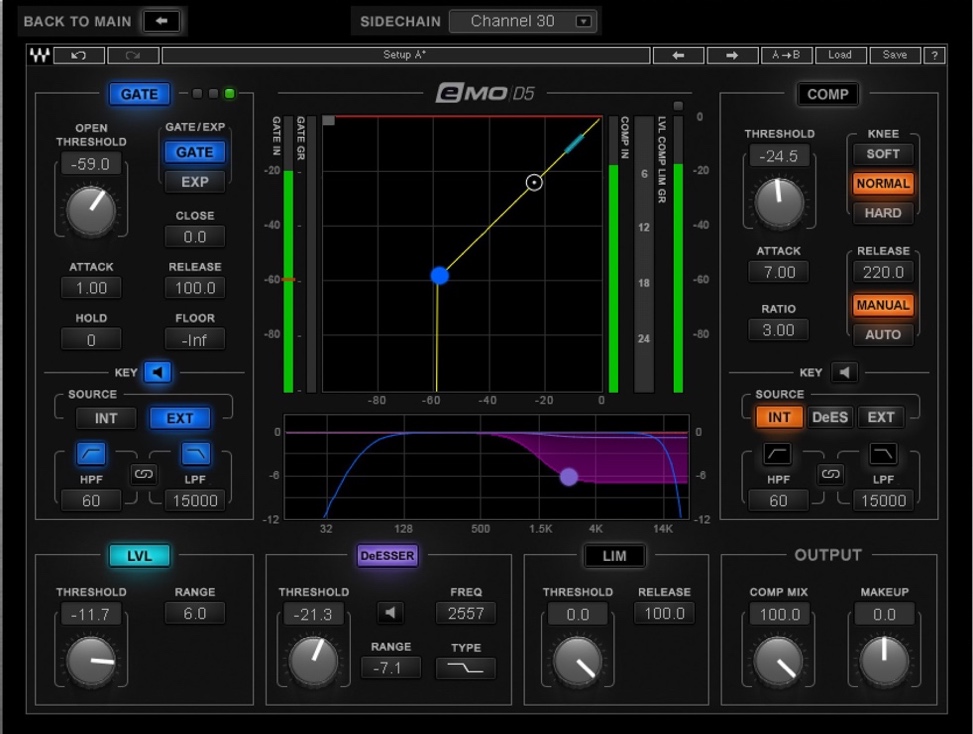Viewport: 973px width, 734px height.
Task: Select EXT source for compressor key
Action: pos(881,418)
